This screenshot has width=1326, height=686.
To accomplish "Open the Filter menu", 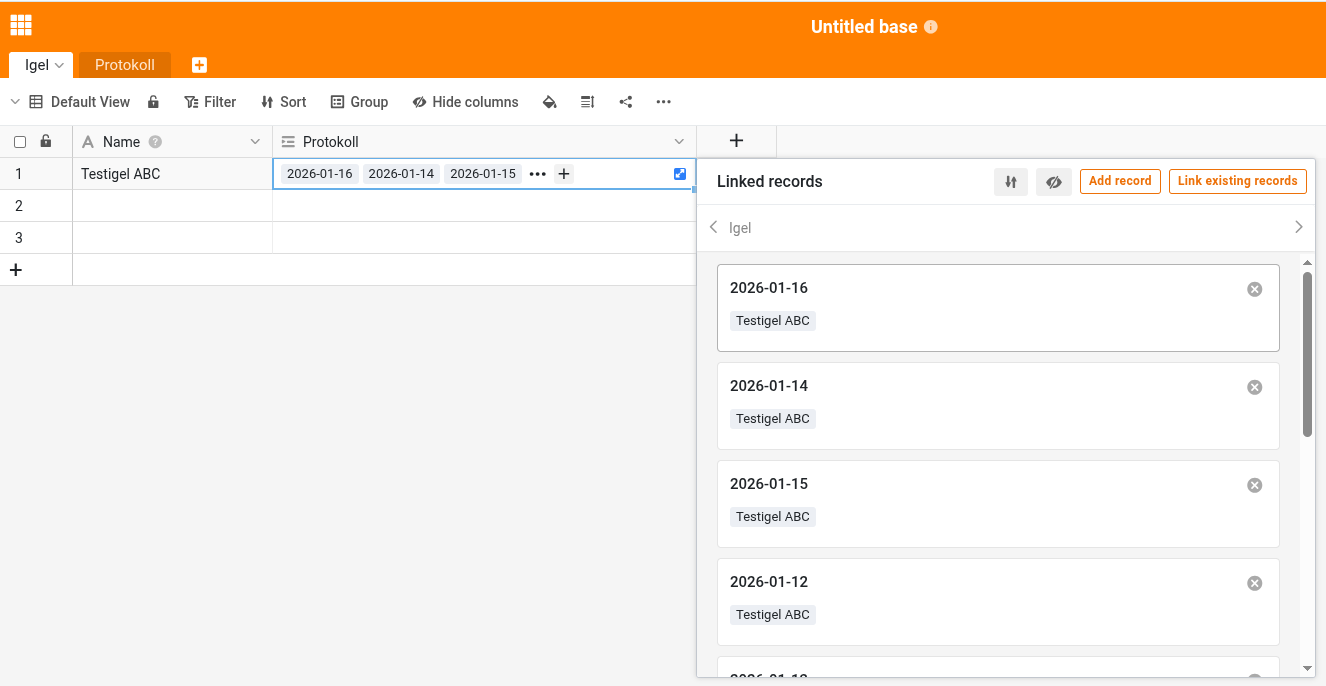I will pos(210,102).
